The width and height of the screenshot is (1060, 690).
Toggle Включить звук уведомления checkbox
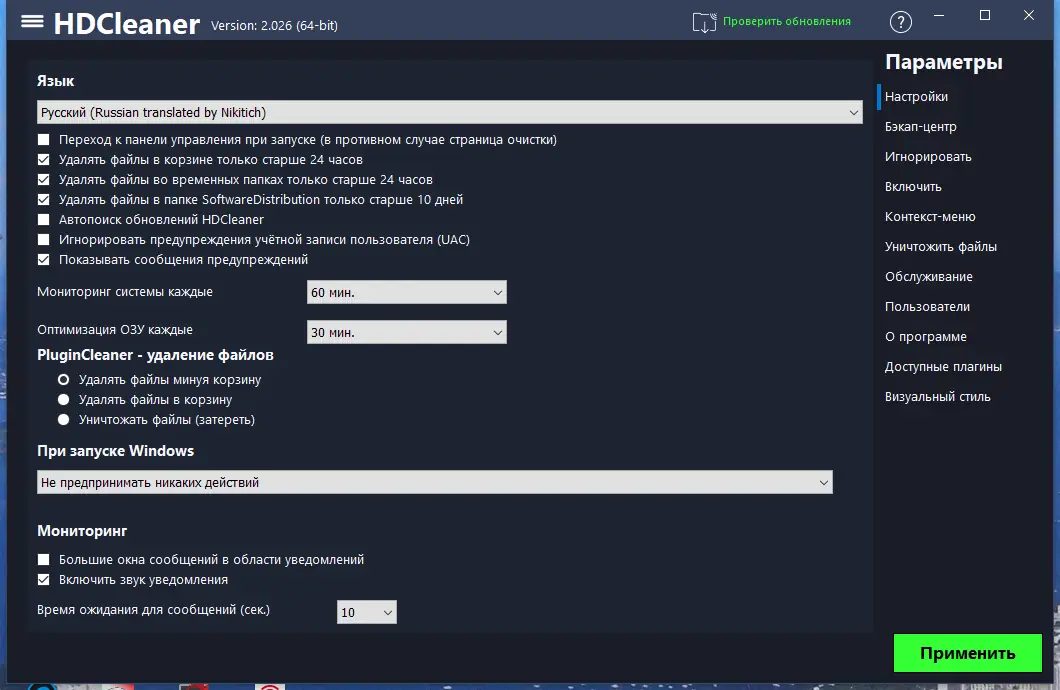point(44,580)
